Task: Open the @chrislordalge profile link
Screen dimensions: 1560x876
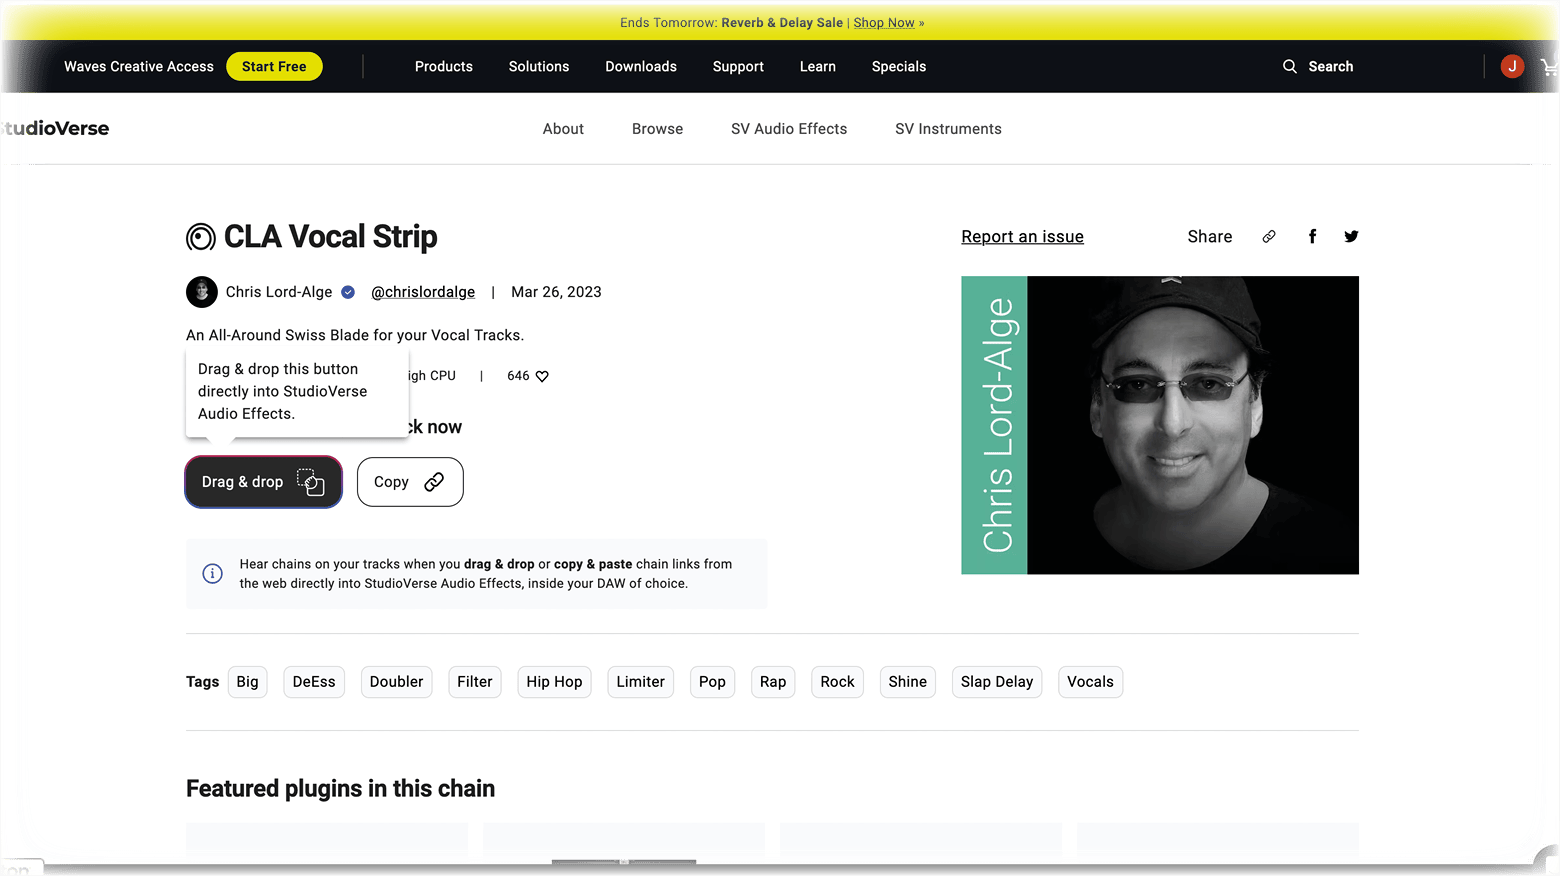Action: click(423, 292)
